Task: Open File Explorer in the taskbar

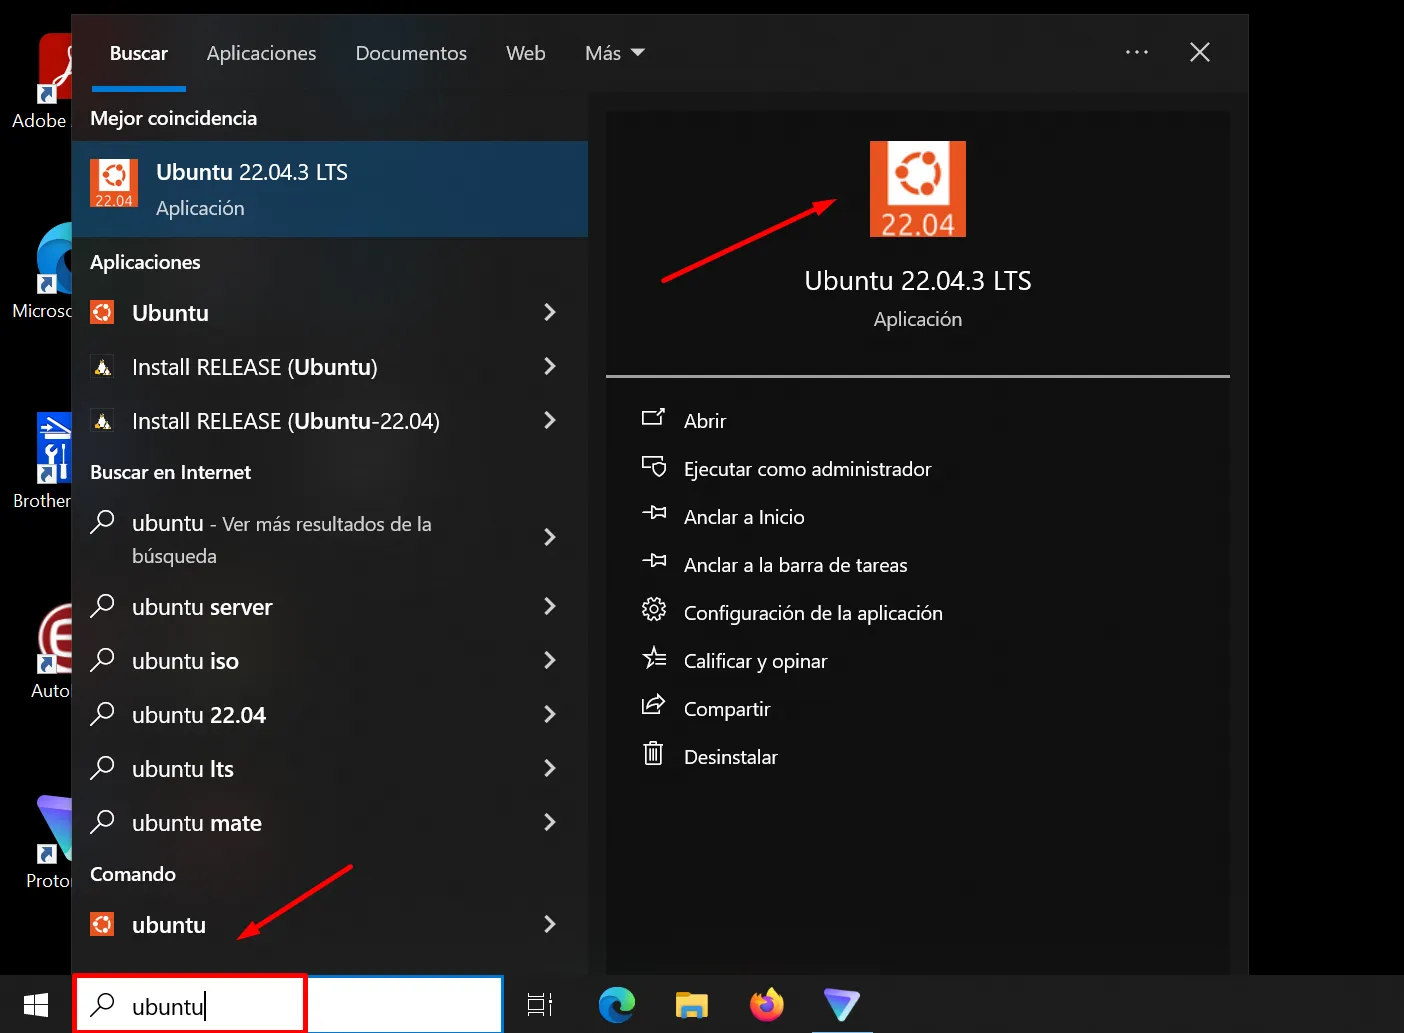Action: click(691, 1004)
